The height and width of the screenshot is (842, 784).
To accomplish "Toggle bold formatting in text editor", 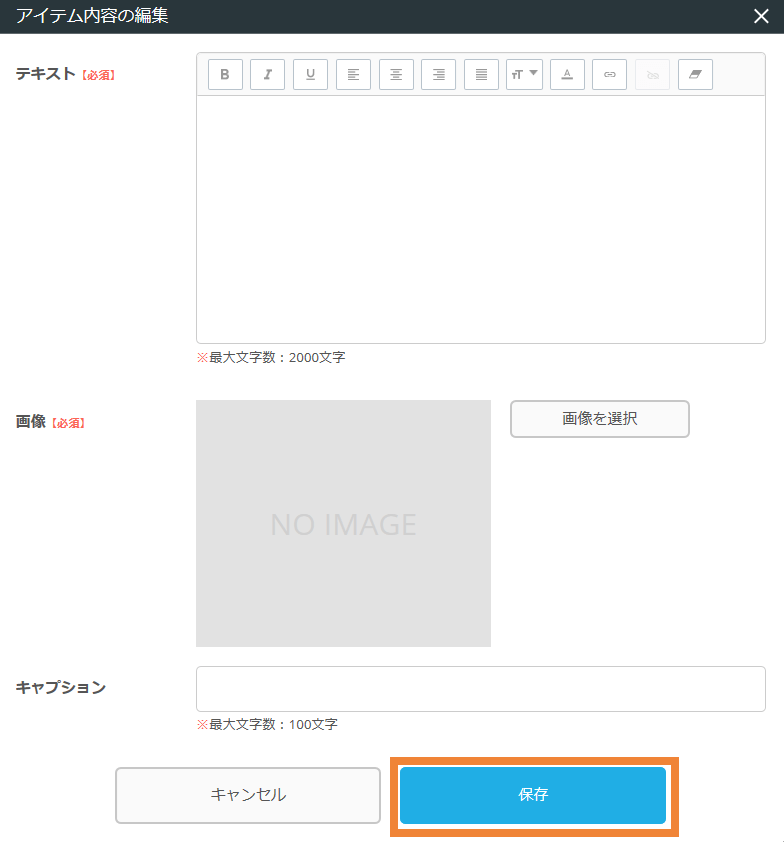I will (x=225, y=74).
